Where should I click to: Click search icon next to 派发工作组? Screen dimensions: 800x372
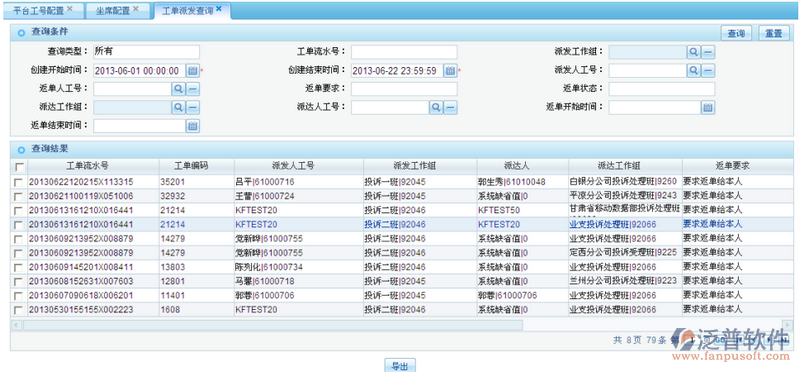693,52
